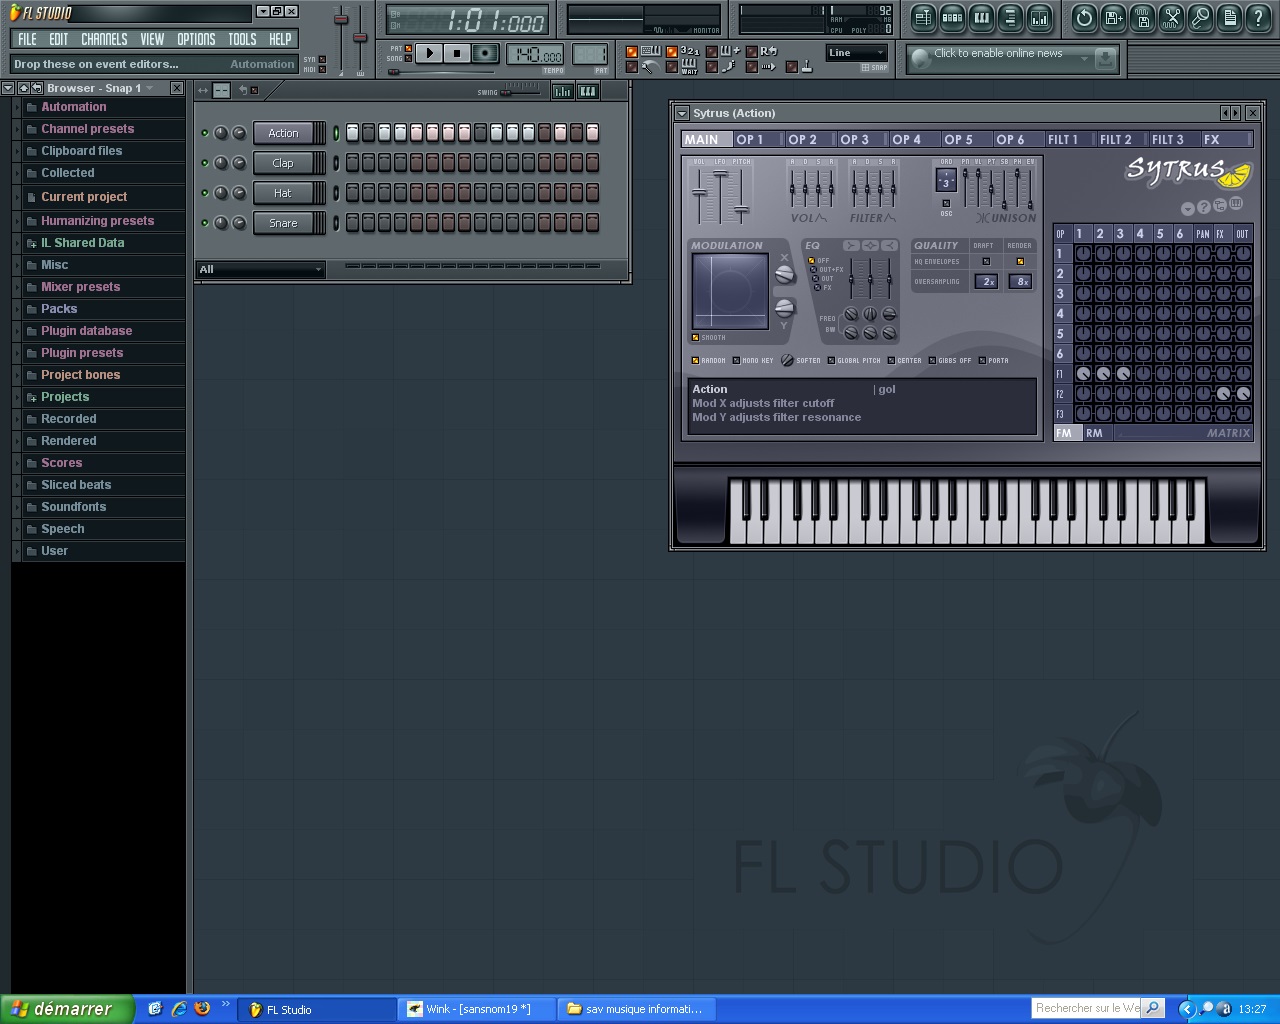Click the démarrer Start button
The height and width of the screenshot is (1024, 1280).
tap(67, 1009)
